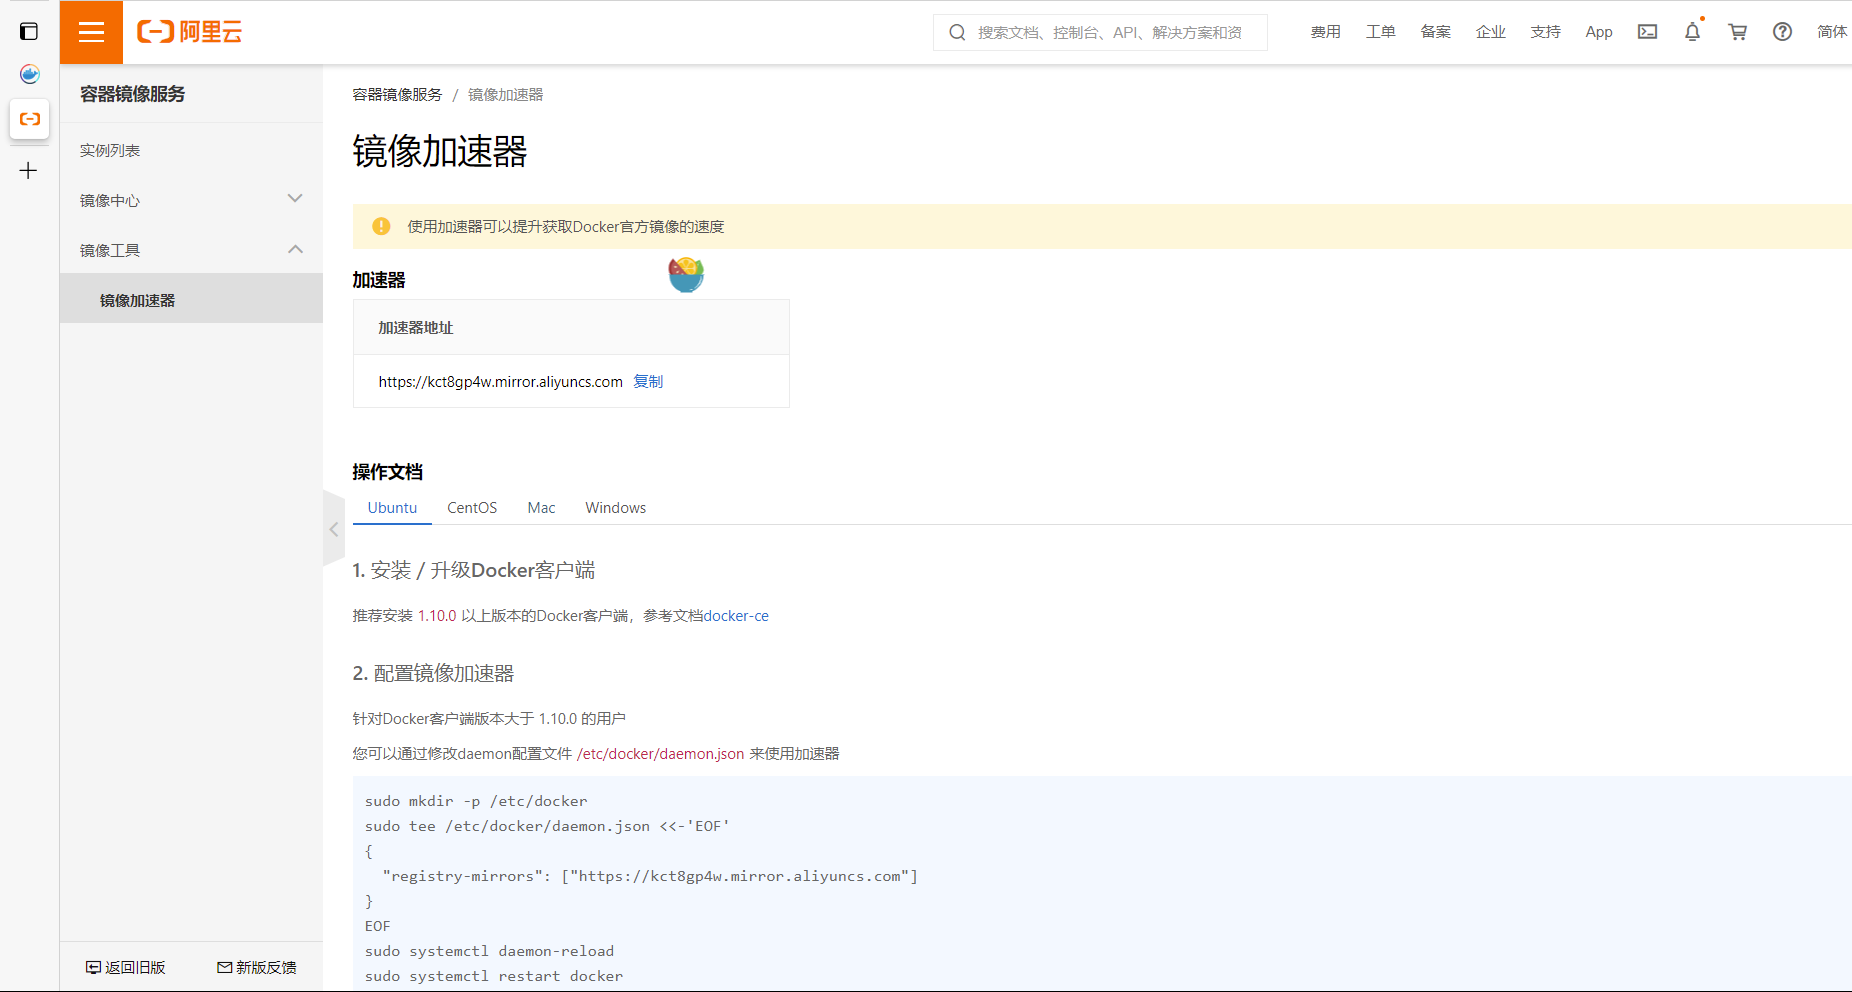
Task: Click the 'sudo systemctl daemon-reload' line
Action: coord(490,951)
